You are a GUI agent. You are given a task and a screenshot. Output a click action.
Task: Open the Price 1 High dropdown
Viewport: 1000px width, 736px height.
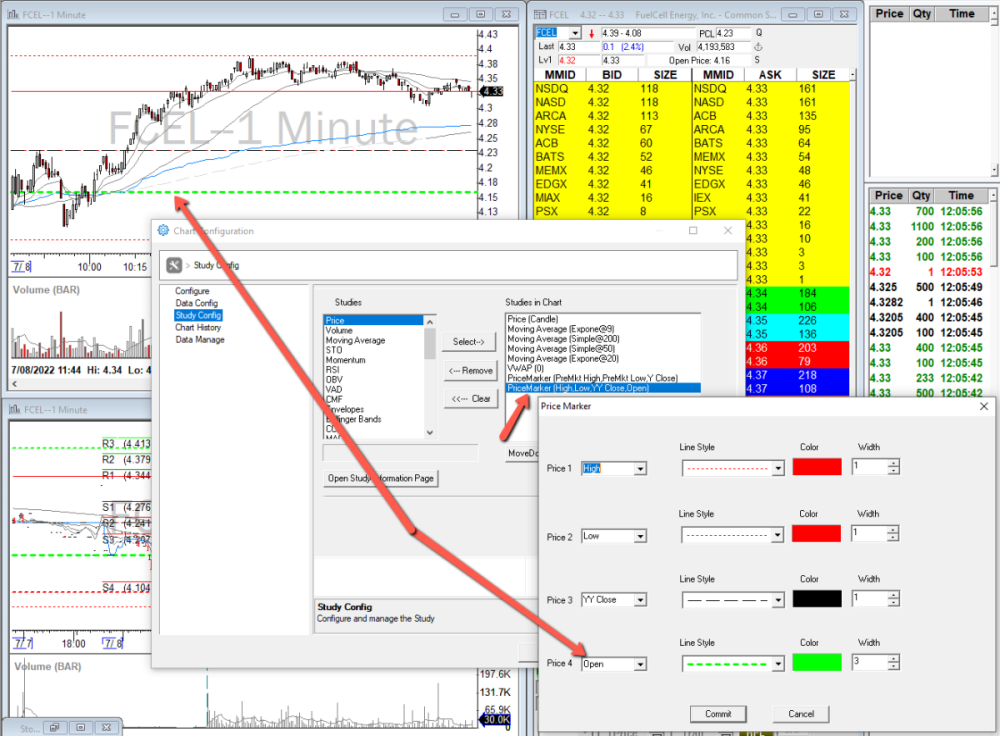[x=640, y=468]
